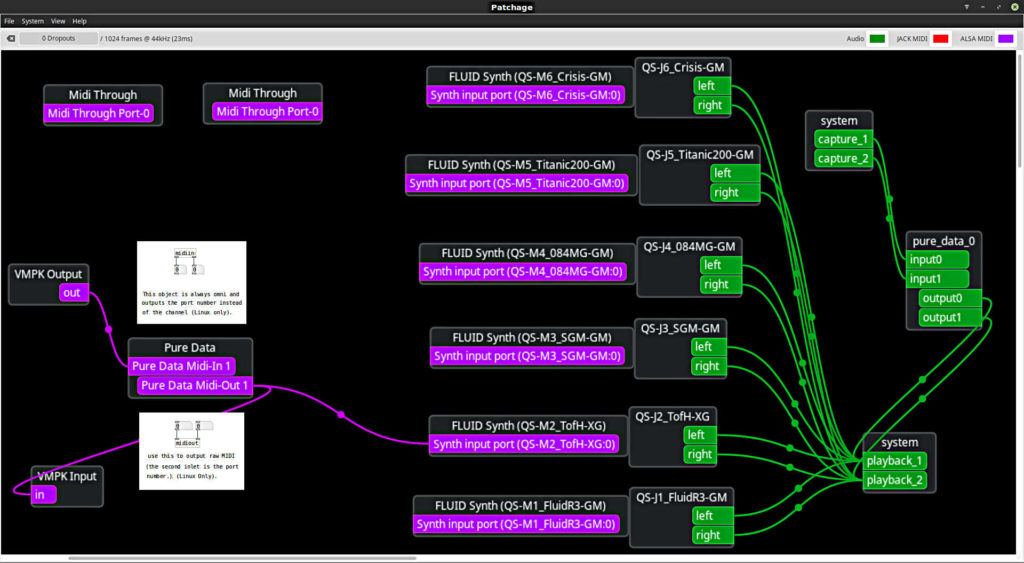Click right port of QS-J6_Crisis-GM
The image size is (1024, 563).
pos(711,105)
